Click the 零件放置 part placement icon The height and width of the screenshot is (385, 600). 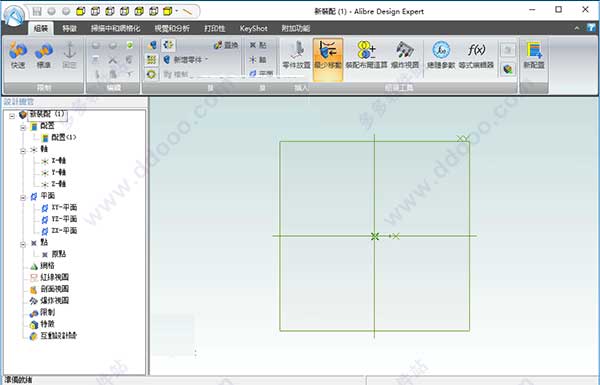point(296,55)
